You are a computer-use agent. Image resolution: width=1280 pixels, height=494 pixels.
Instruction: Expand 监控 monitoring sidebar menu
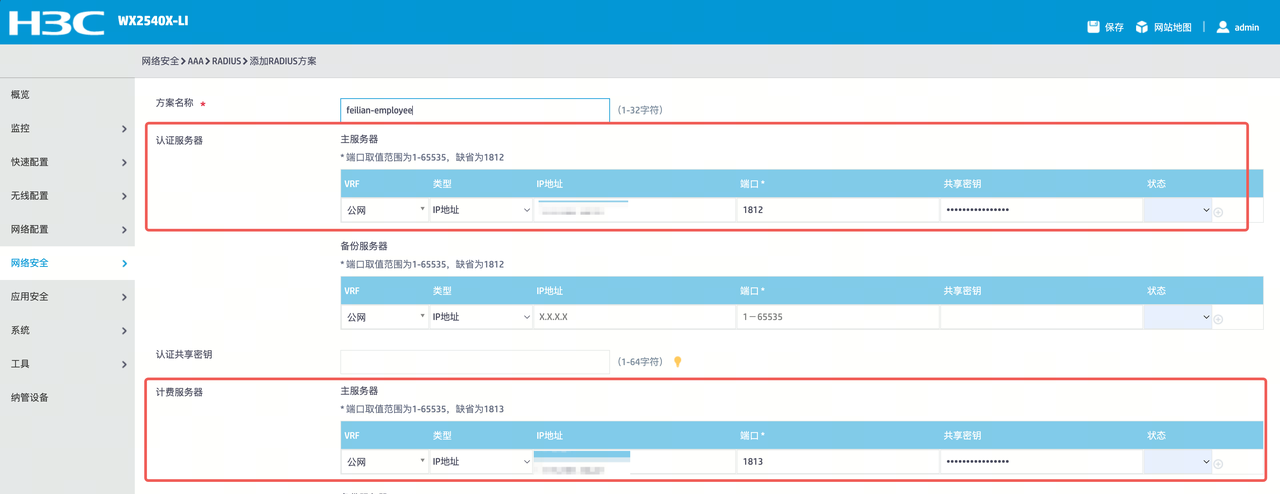[67, 129]
